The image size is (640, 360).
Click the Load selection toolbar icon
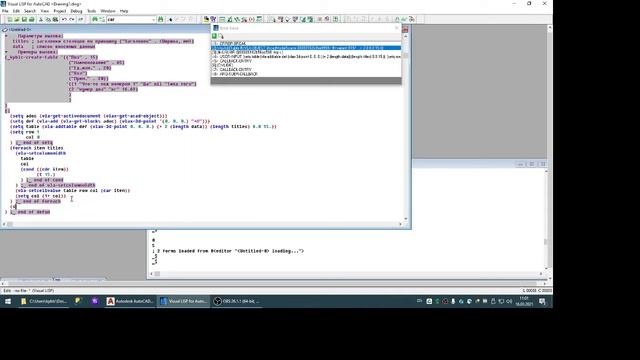pyautogui.click(x=280, y=19)
